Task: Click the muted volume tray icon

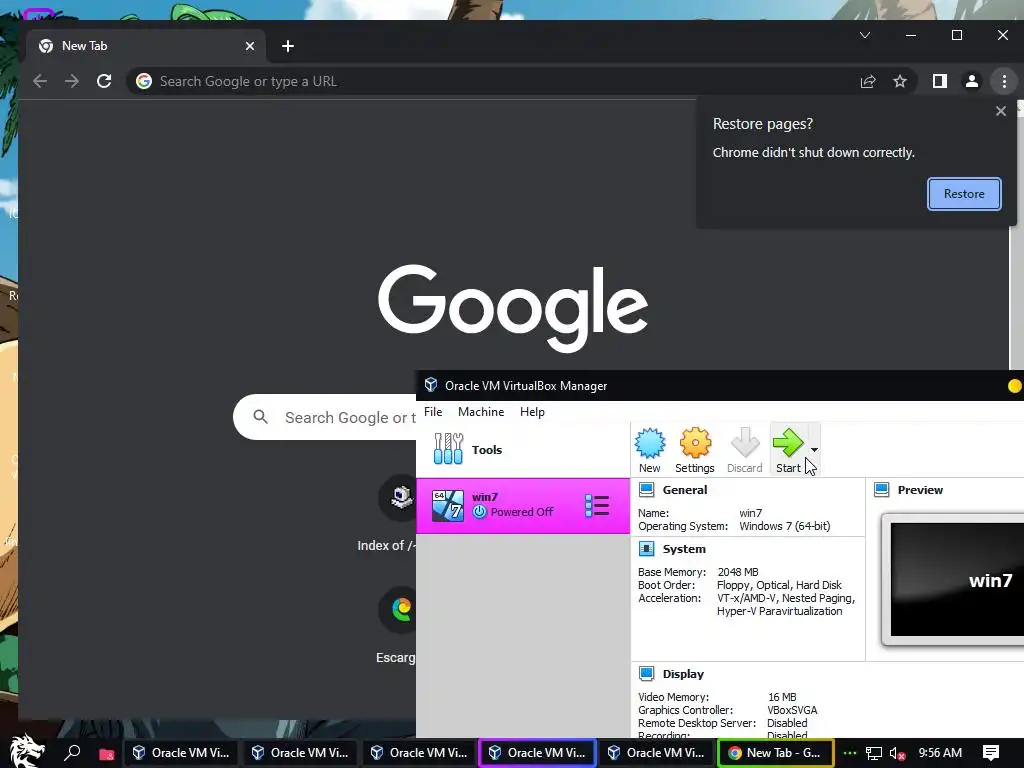Action: coord(897,754)
